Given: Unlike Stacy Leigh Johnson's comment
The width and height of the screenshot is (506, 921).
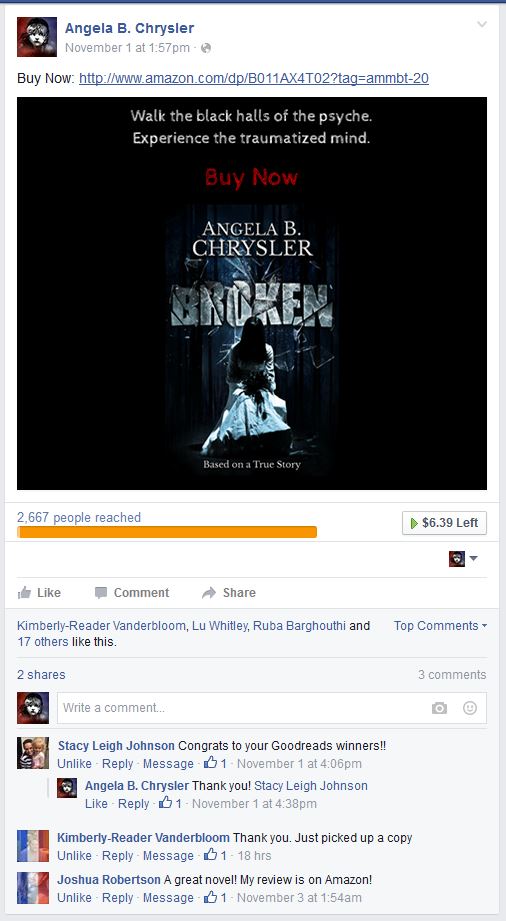Looking at the screenshot, I should click(x=74, y=764).
